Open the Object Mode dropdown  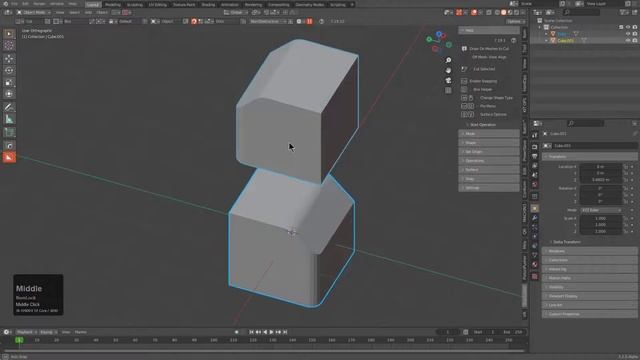[34, 13]
